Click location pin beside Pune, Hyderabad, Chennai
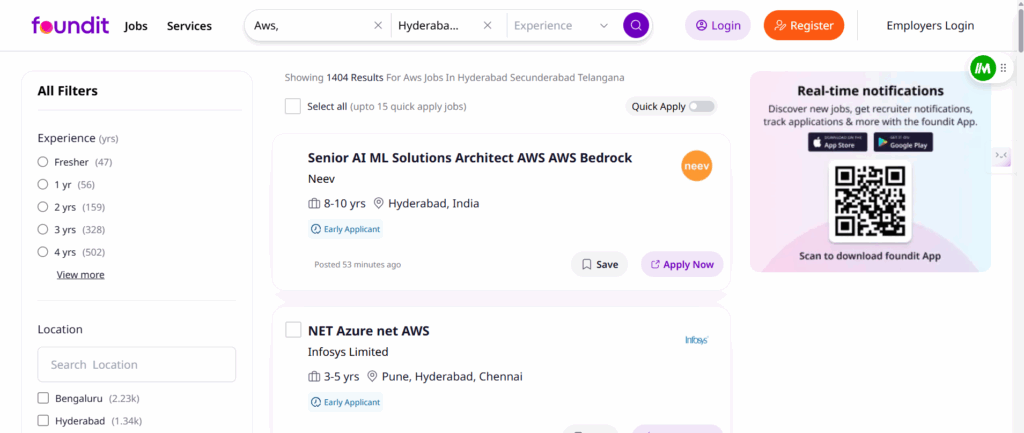Viewport: 1024px width, 433px height. click(372, 377)
